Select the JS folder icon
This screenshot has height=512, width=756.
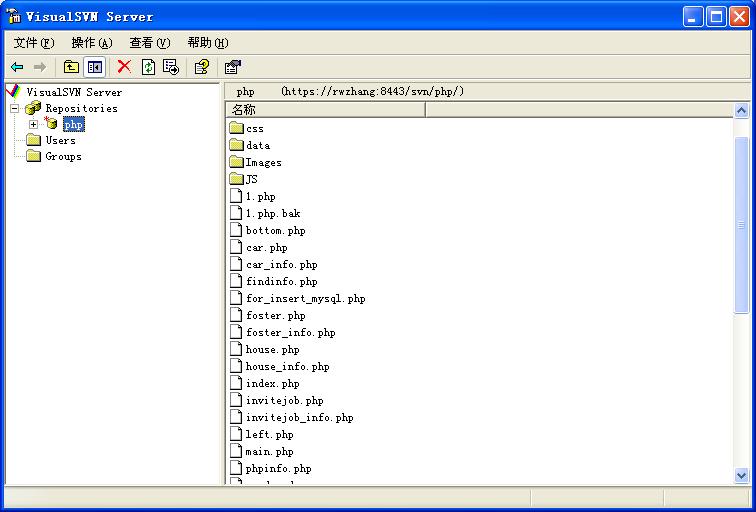coord(236,179)
